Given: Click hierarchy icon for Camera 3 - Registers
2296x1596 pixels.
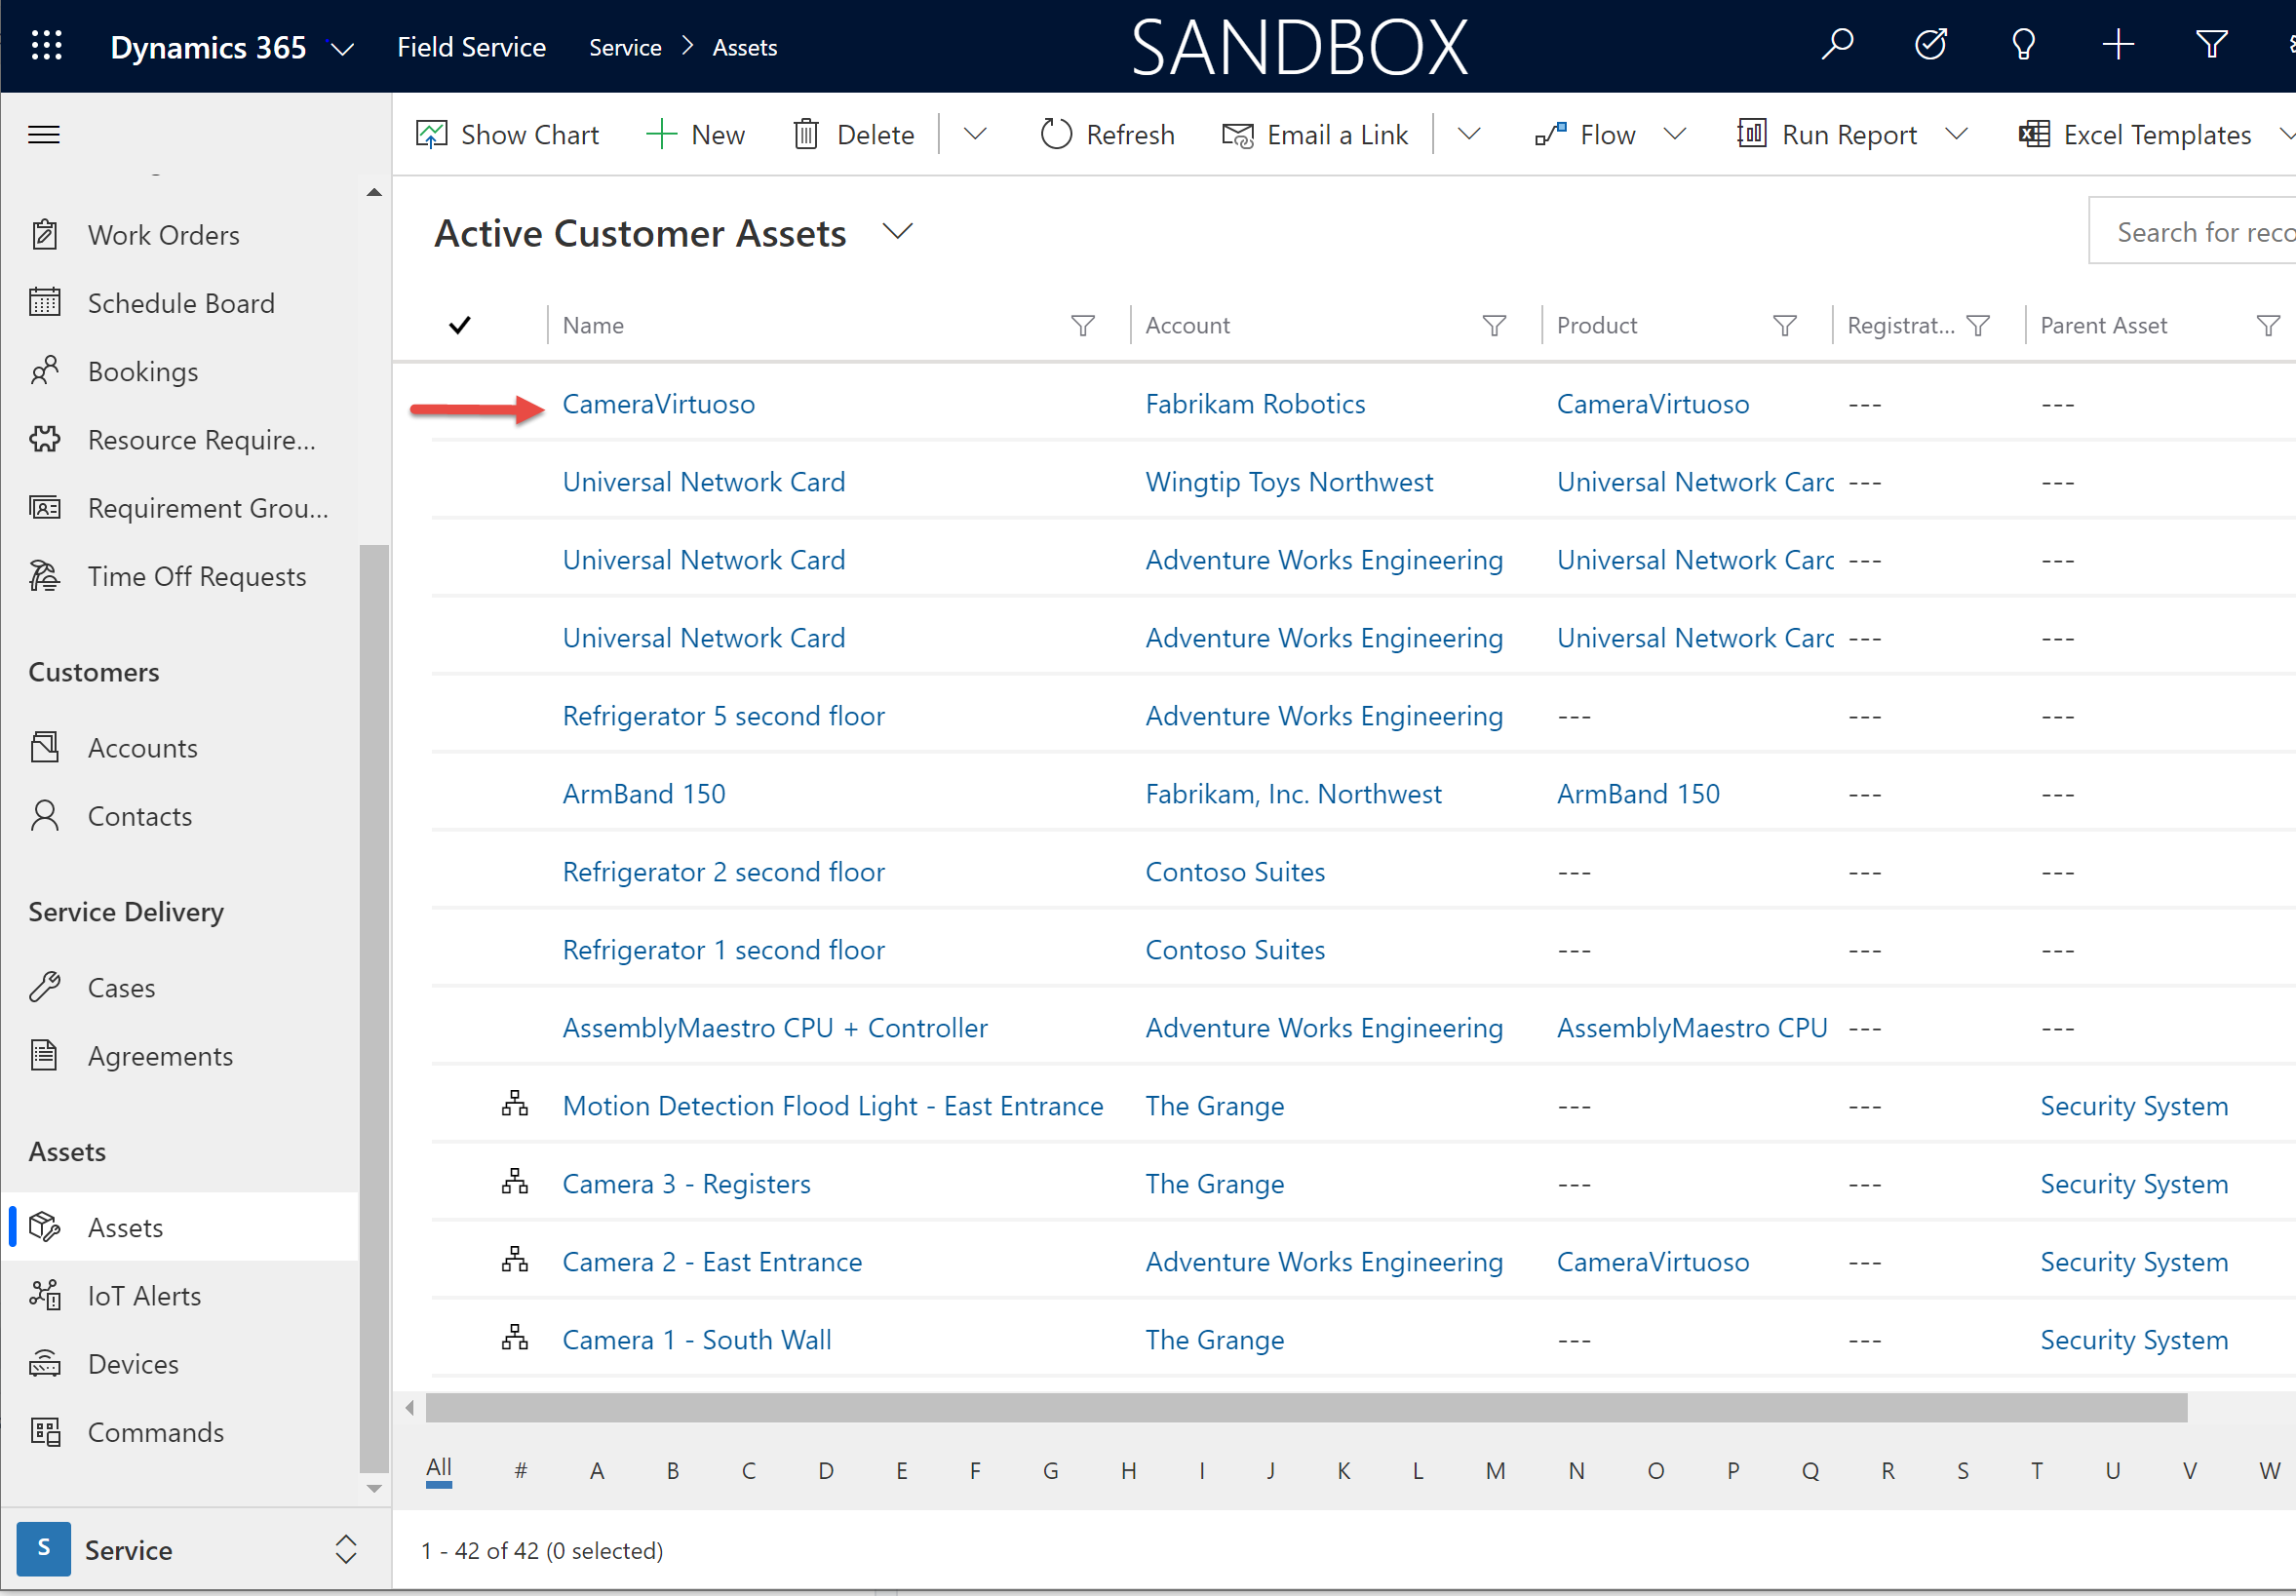Looking at the screenshot, I should (x=515, y=1182).
